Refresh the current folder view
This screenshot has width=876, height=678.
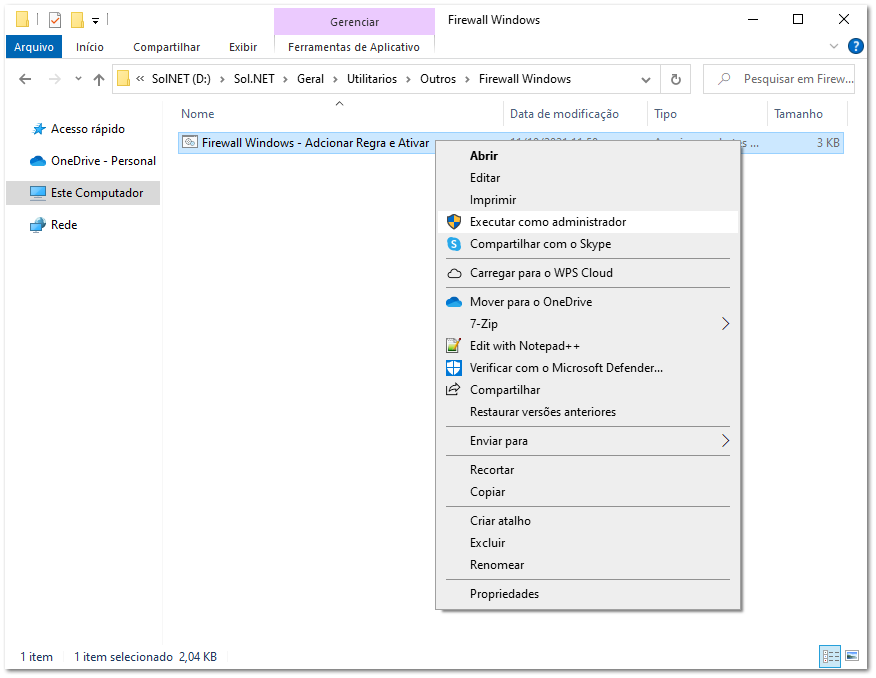tap(676, 79)
